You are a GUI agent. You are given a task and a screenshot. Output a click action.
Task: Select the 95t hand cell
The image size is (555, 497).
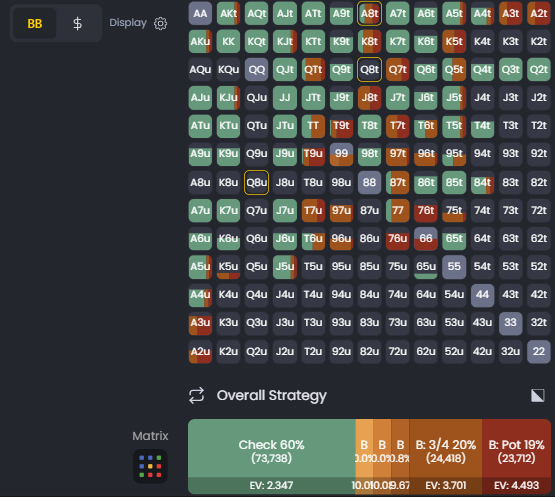point(454,154)
